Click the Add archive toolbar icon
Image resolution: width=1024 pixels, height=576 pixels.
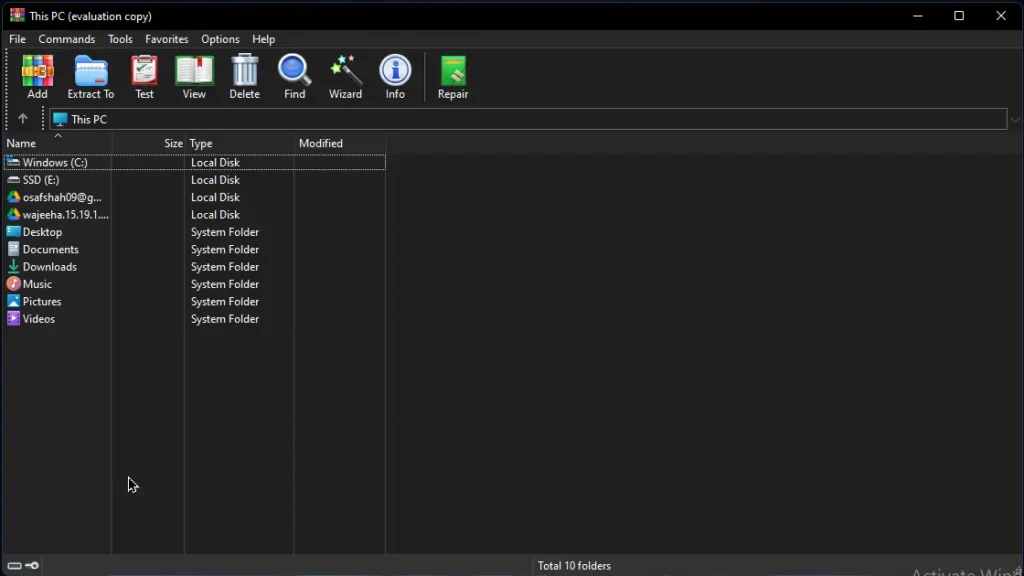[37, 72]
